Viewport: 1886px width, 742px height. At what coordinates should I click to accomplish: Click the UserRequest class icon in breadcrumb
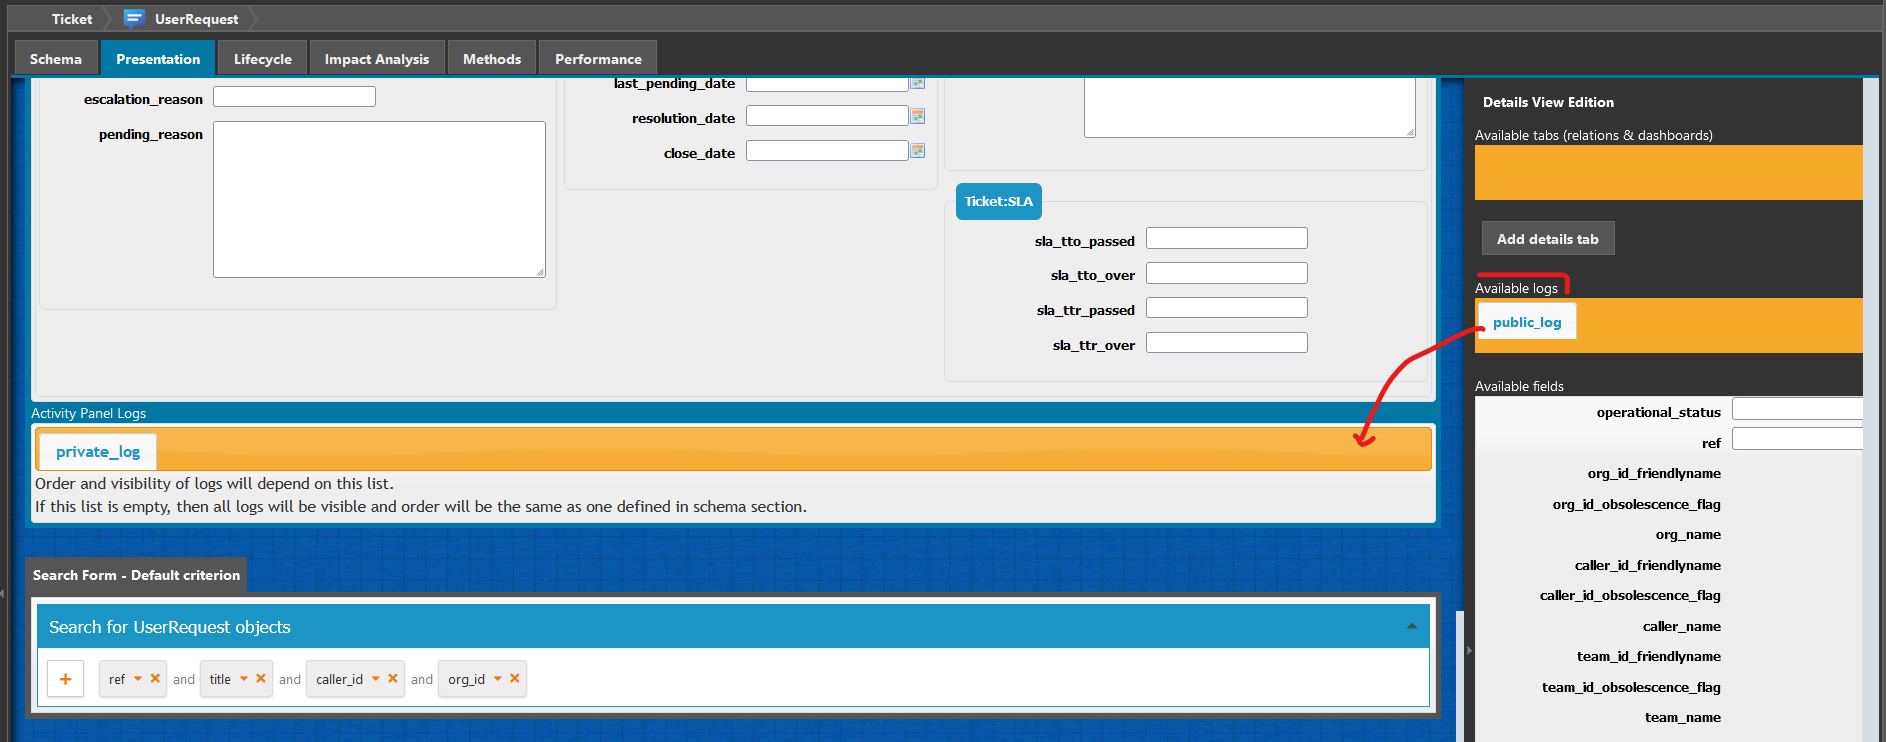[x=134, y=18]
